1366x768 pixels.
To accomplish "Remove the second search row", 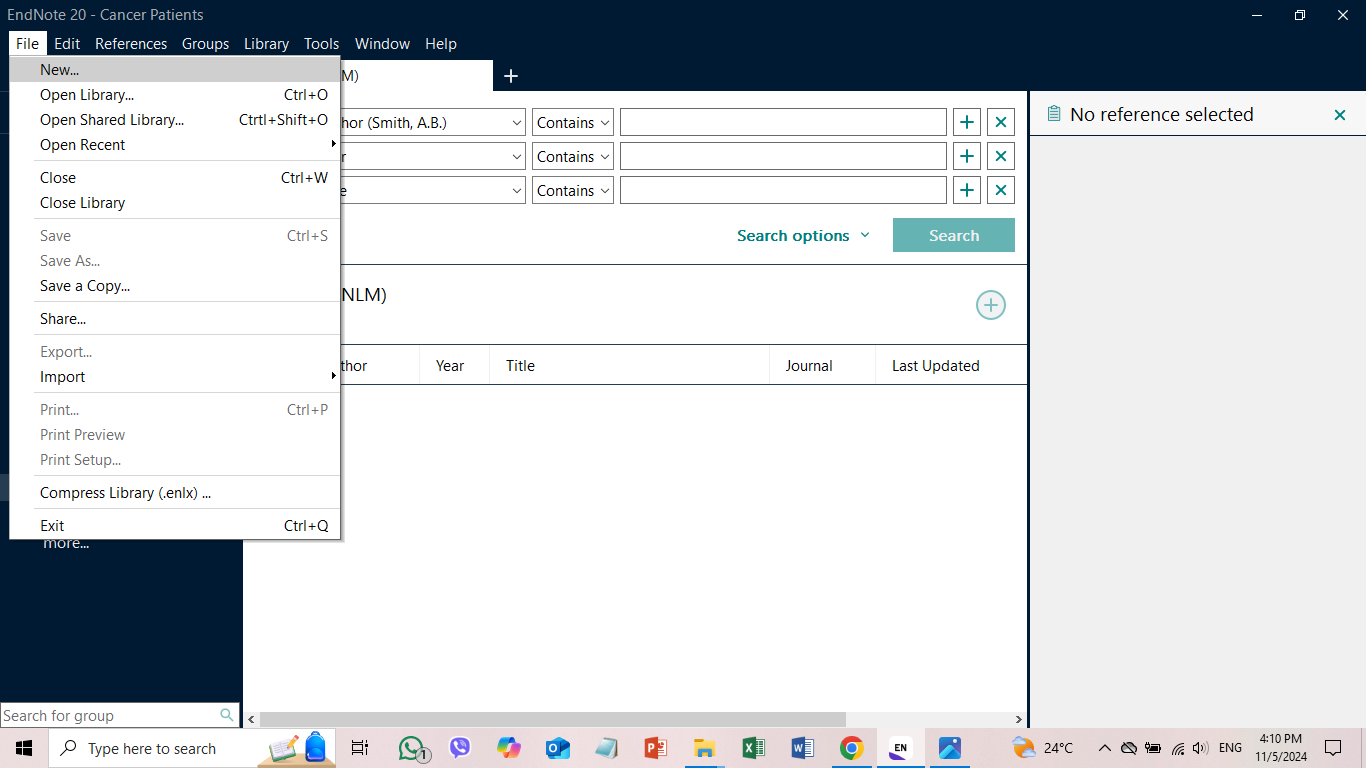I will click(x=1001, y=157).
